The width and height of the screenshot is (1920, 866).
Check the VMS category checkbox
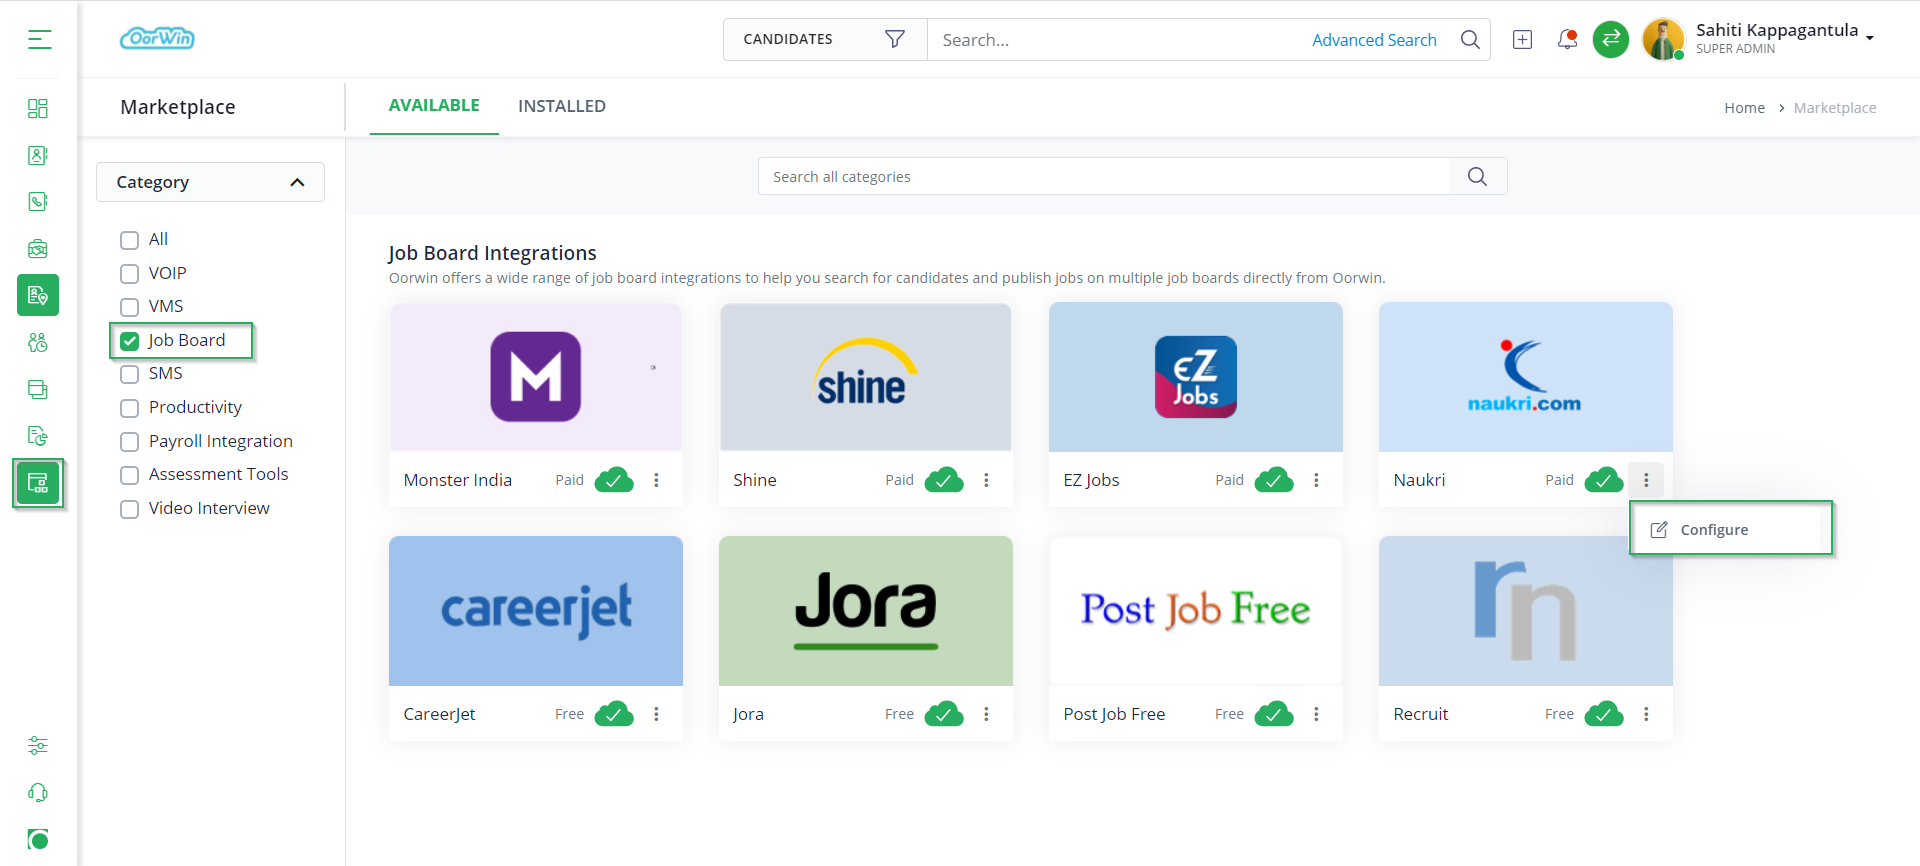[x=129, y=307]
